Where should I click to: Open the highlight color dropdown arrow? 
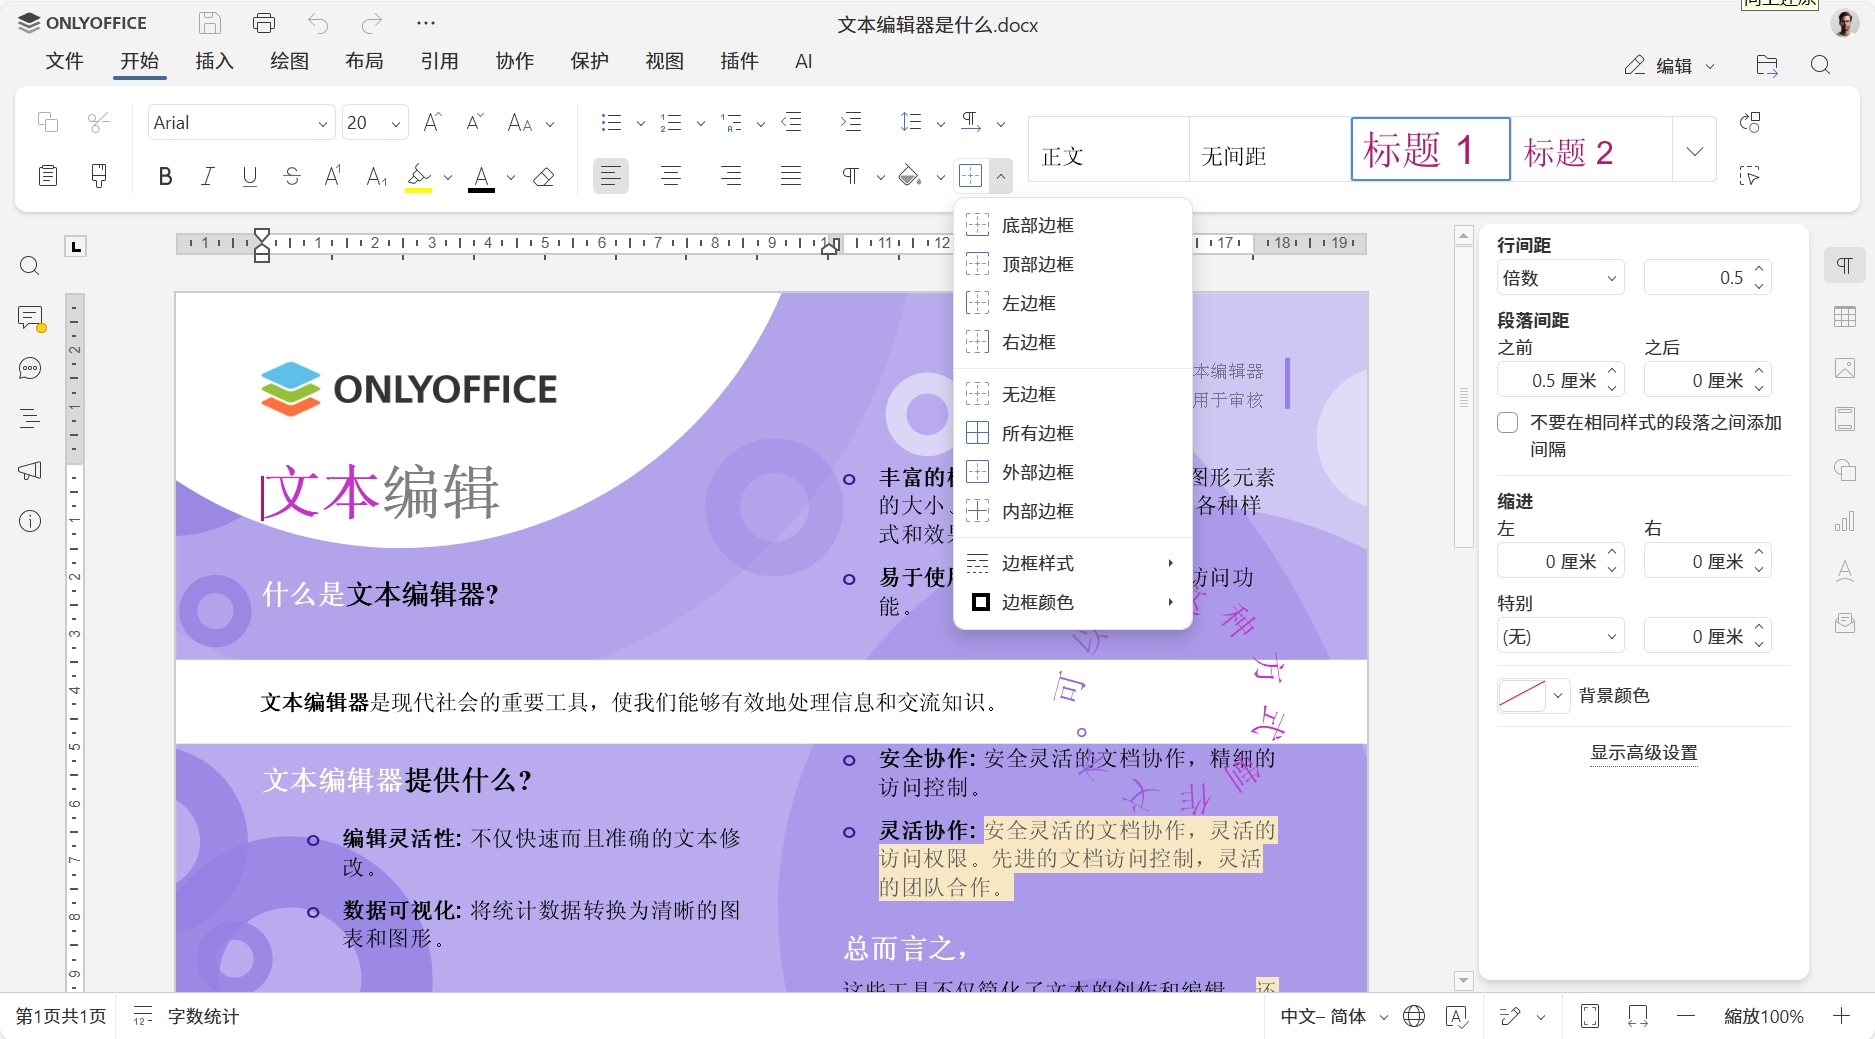tap(448, 177)
